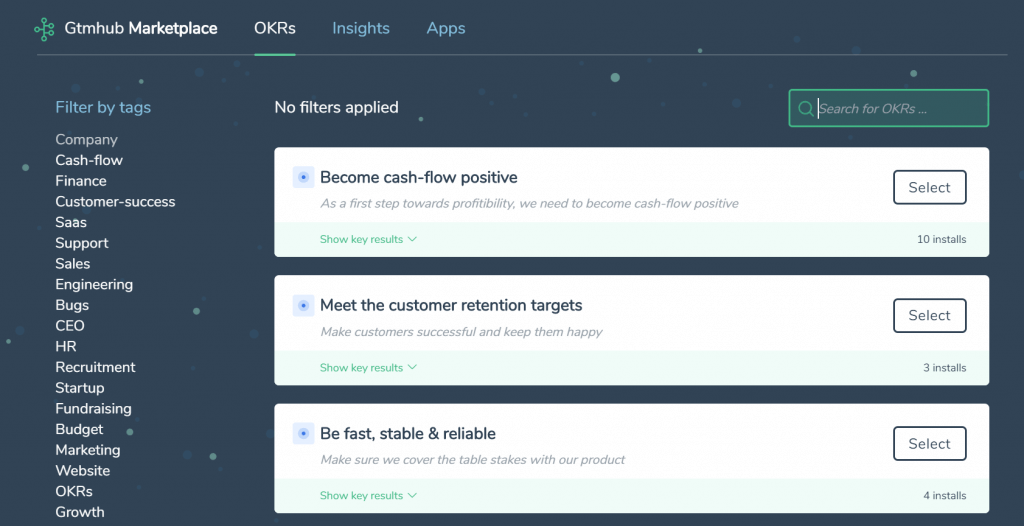The width and height of the screenshot is (1024, 526).
Task: Show key results for Be fast, stable & reliable
Action: [368, 495]
